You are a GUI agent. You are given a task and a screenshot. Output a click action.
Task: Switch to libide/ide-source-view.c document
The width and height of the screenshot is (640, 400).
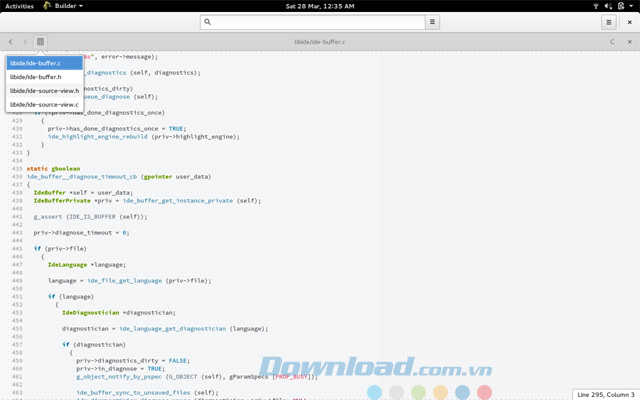click(x=45, y=104)
